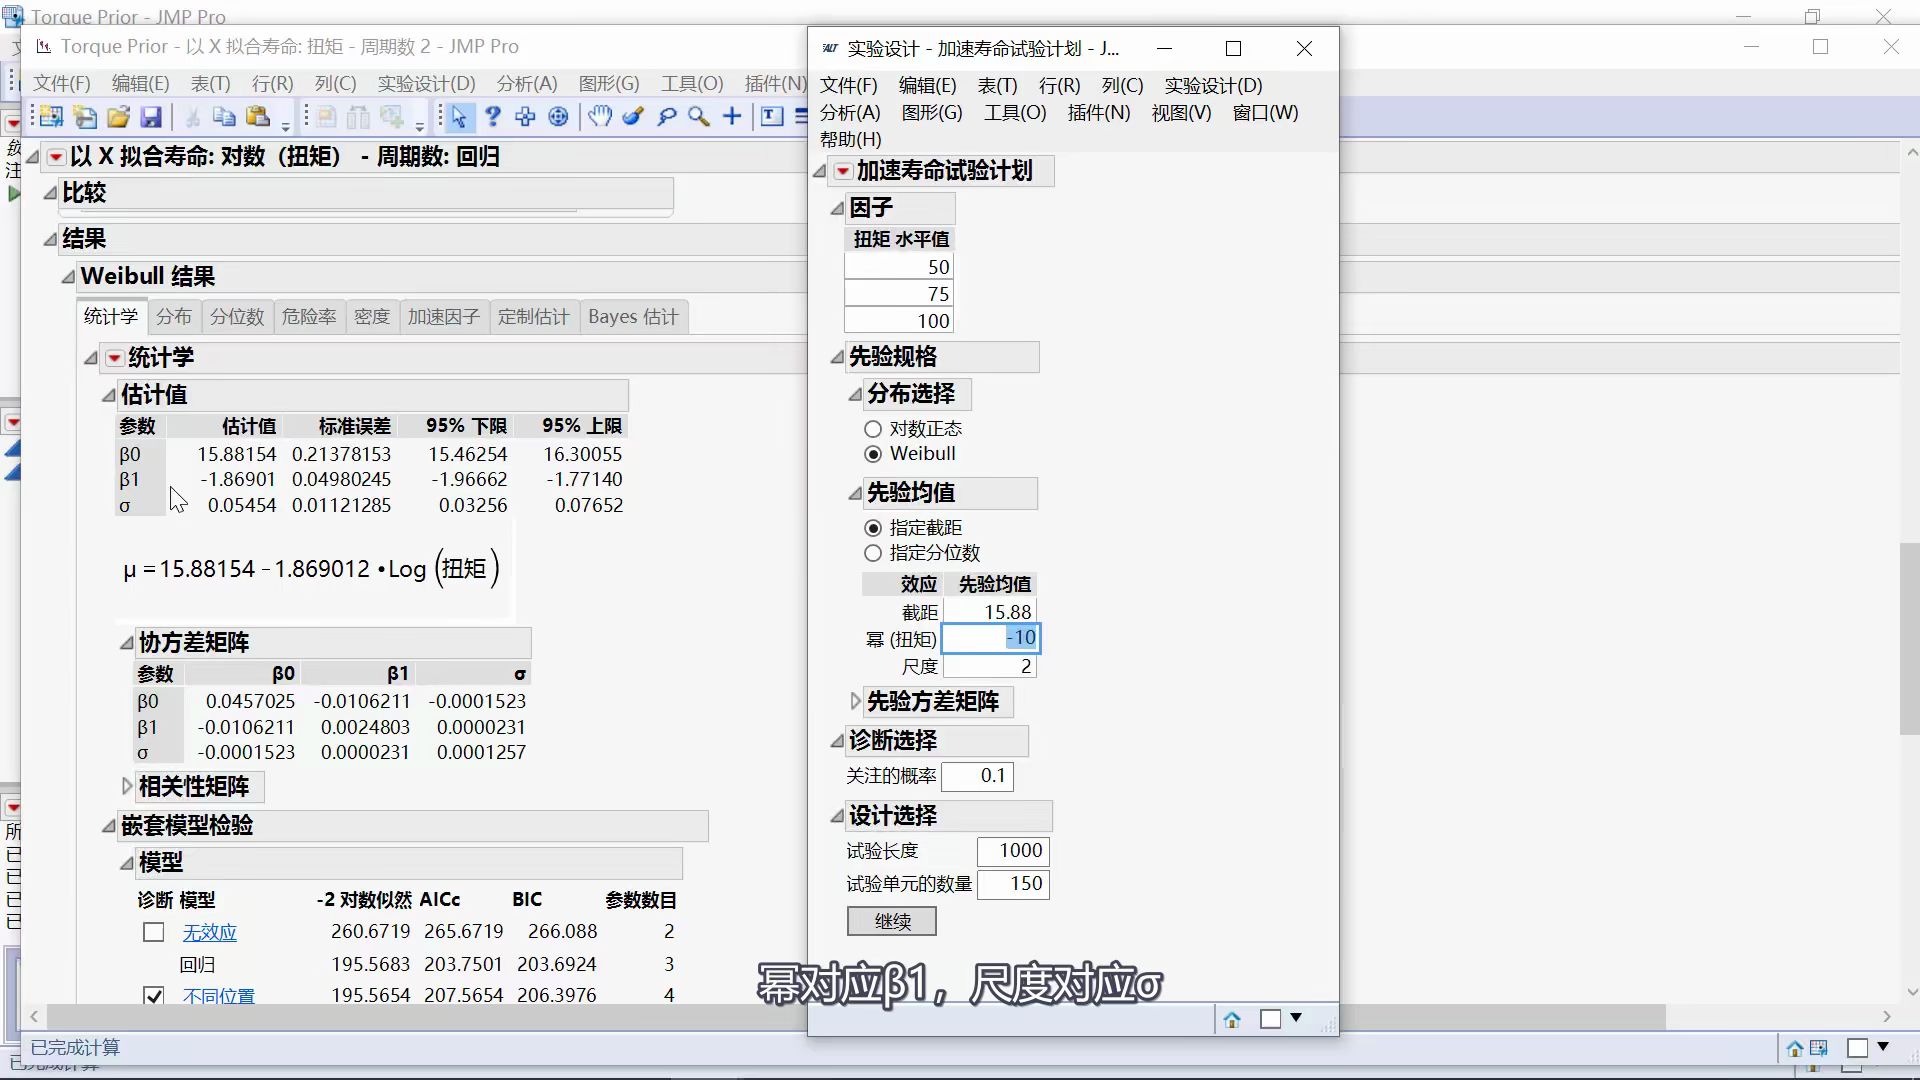Screen dimensions: 1920x1080
Task: Open the 分位数 tab
Action: [x=237, y=317]
